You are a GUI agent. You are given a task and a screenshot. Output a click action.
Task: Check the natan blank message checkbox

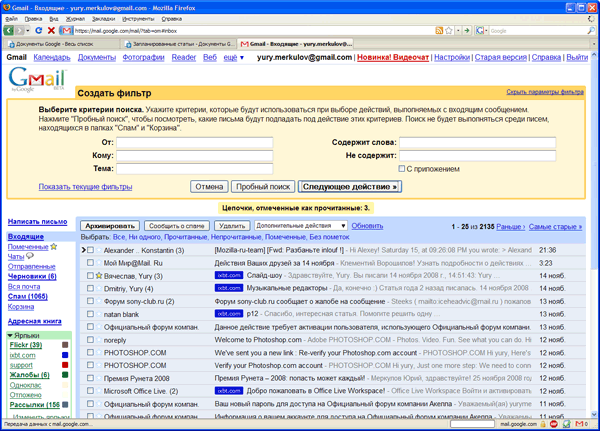click(90, 314)
